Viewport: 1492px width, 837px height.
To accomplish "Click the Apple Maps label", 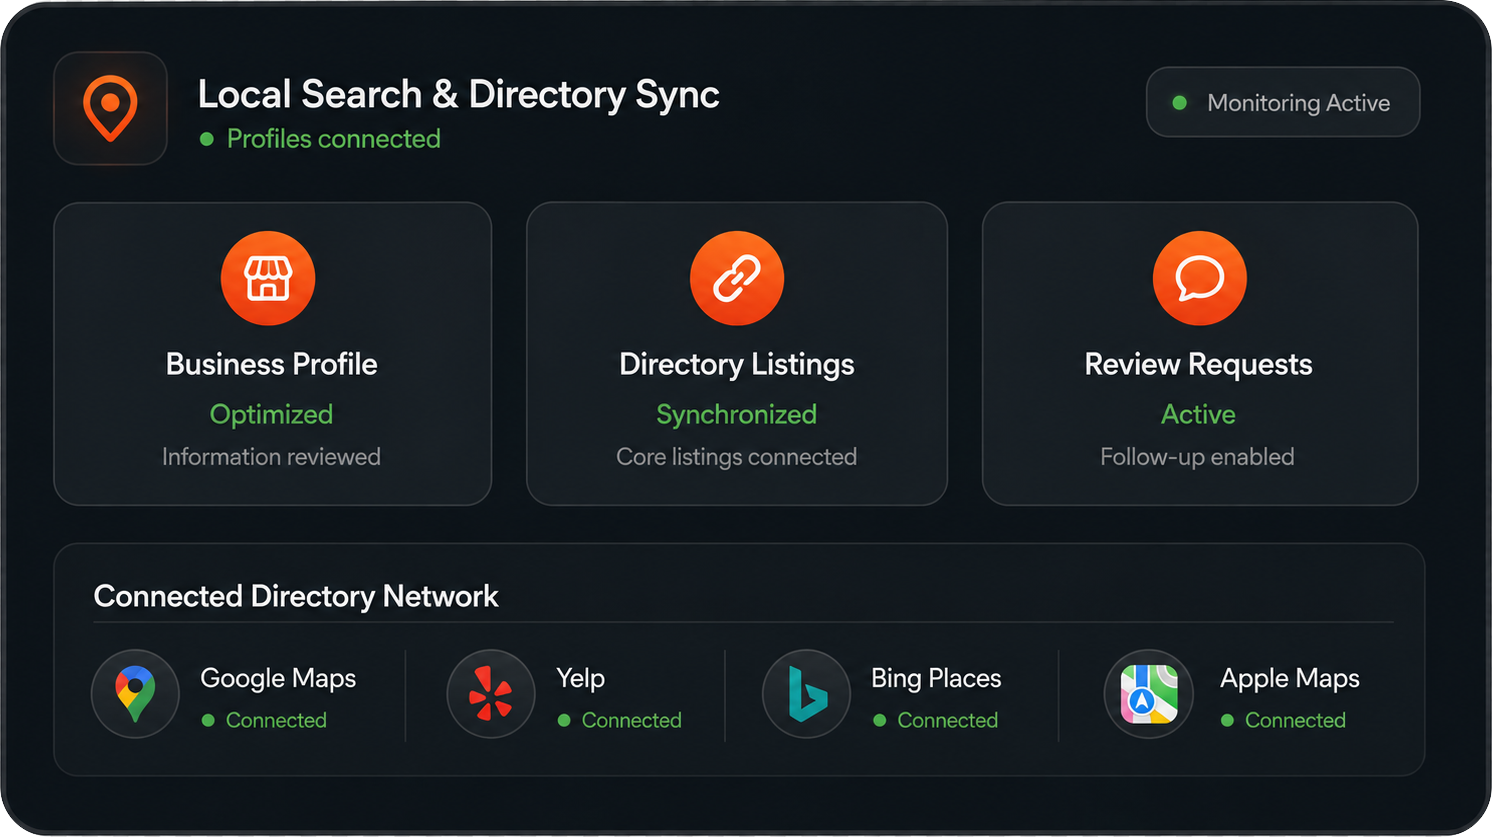I will pos(1290,679).
